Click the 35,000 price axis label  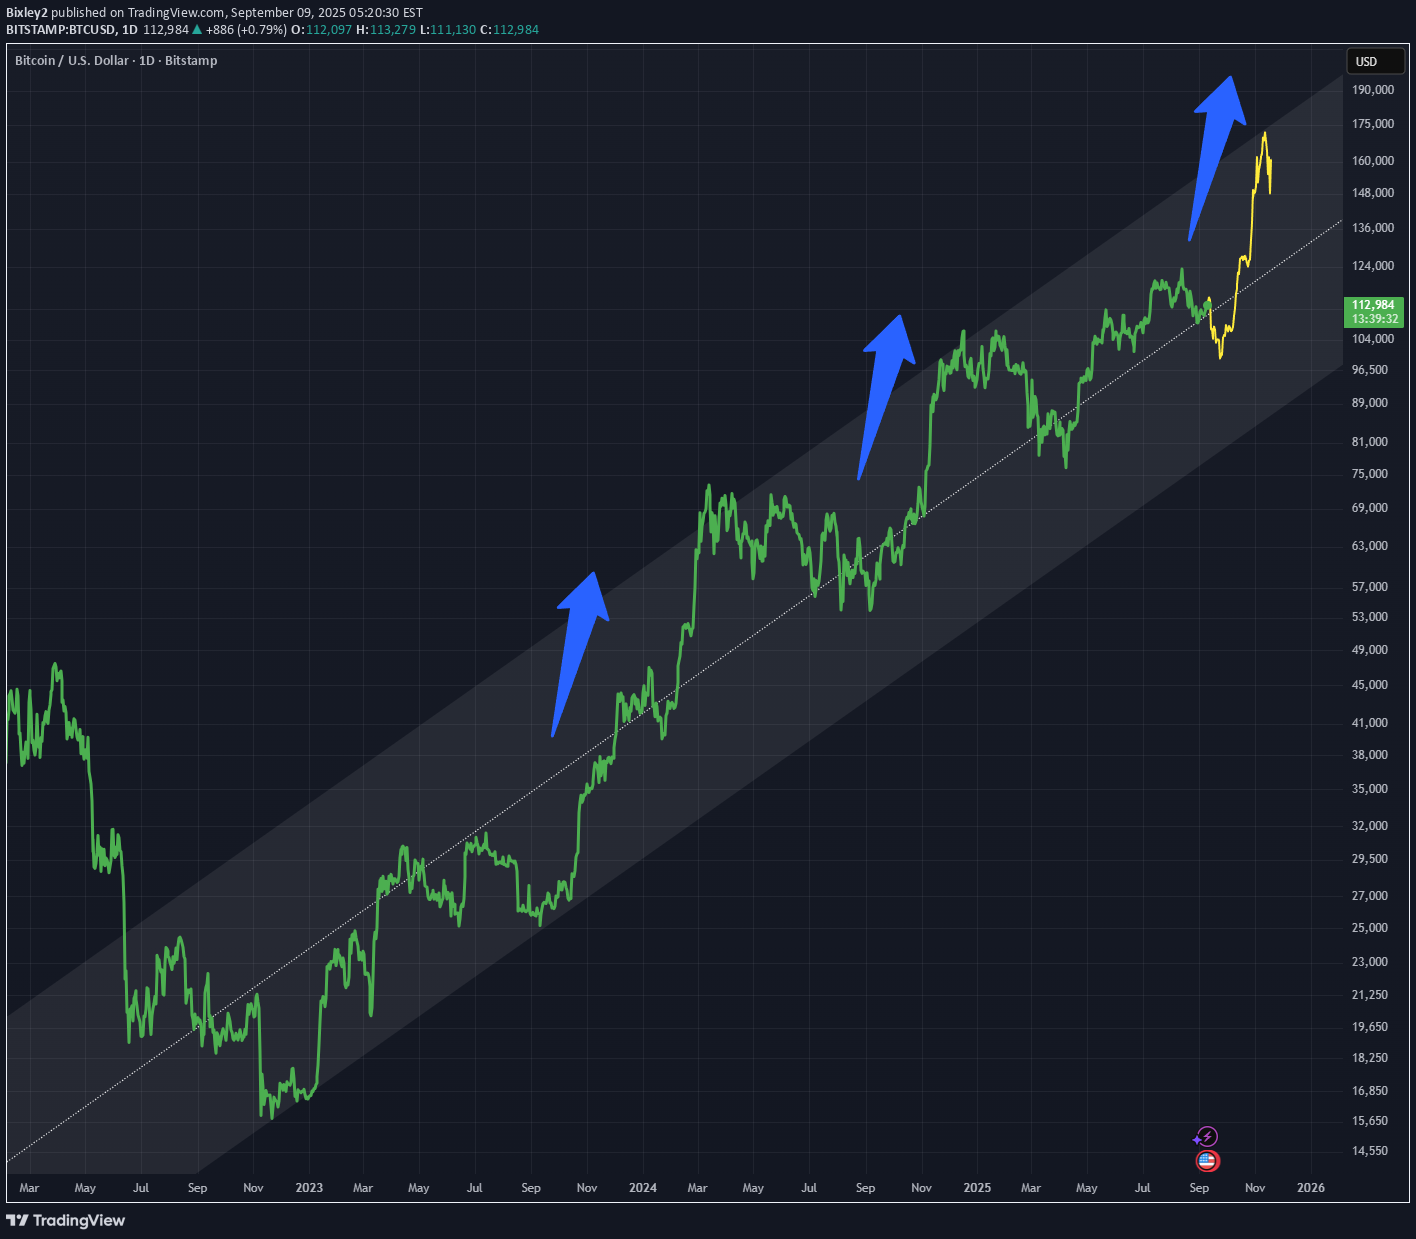(1370, 789)
